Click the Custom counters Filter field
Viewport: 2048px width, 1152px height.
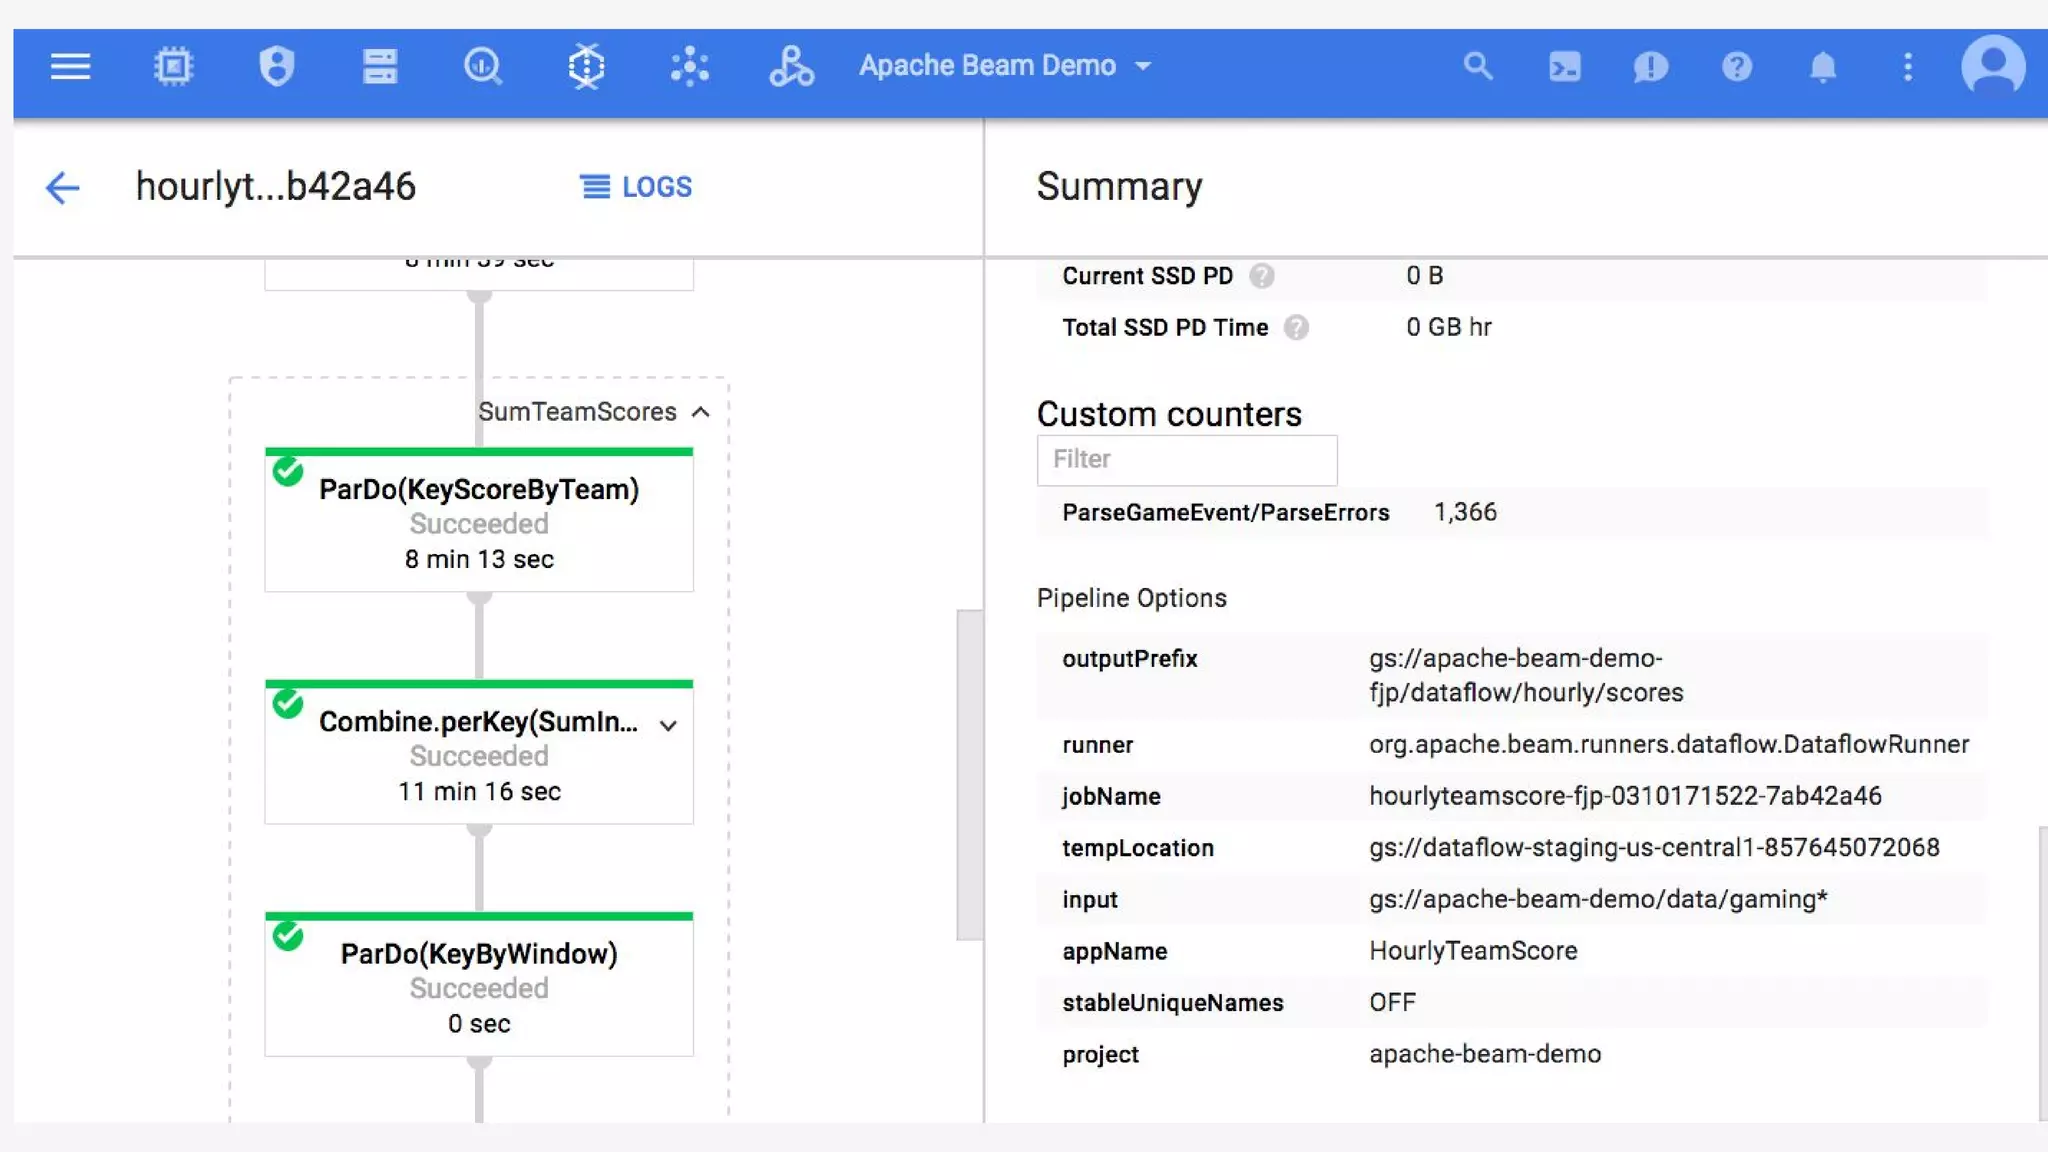click(x=1186, y=459)
